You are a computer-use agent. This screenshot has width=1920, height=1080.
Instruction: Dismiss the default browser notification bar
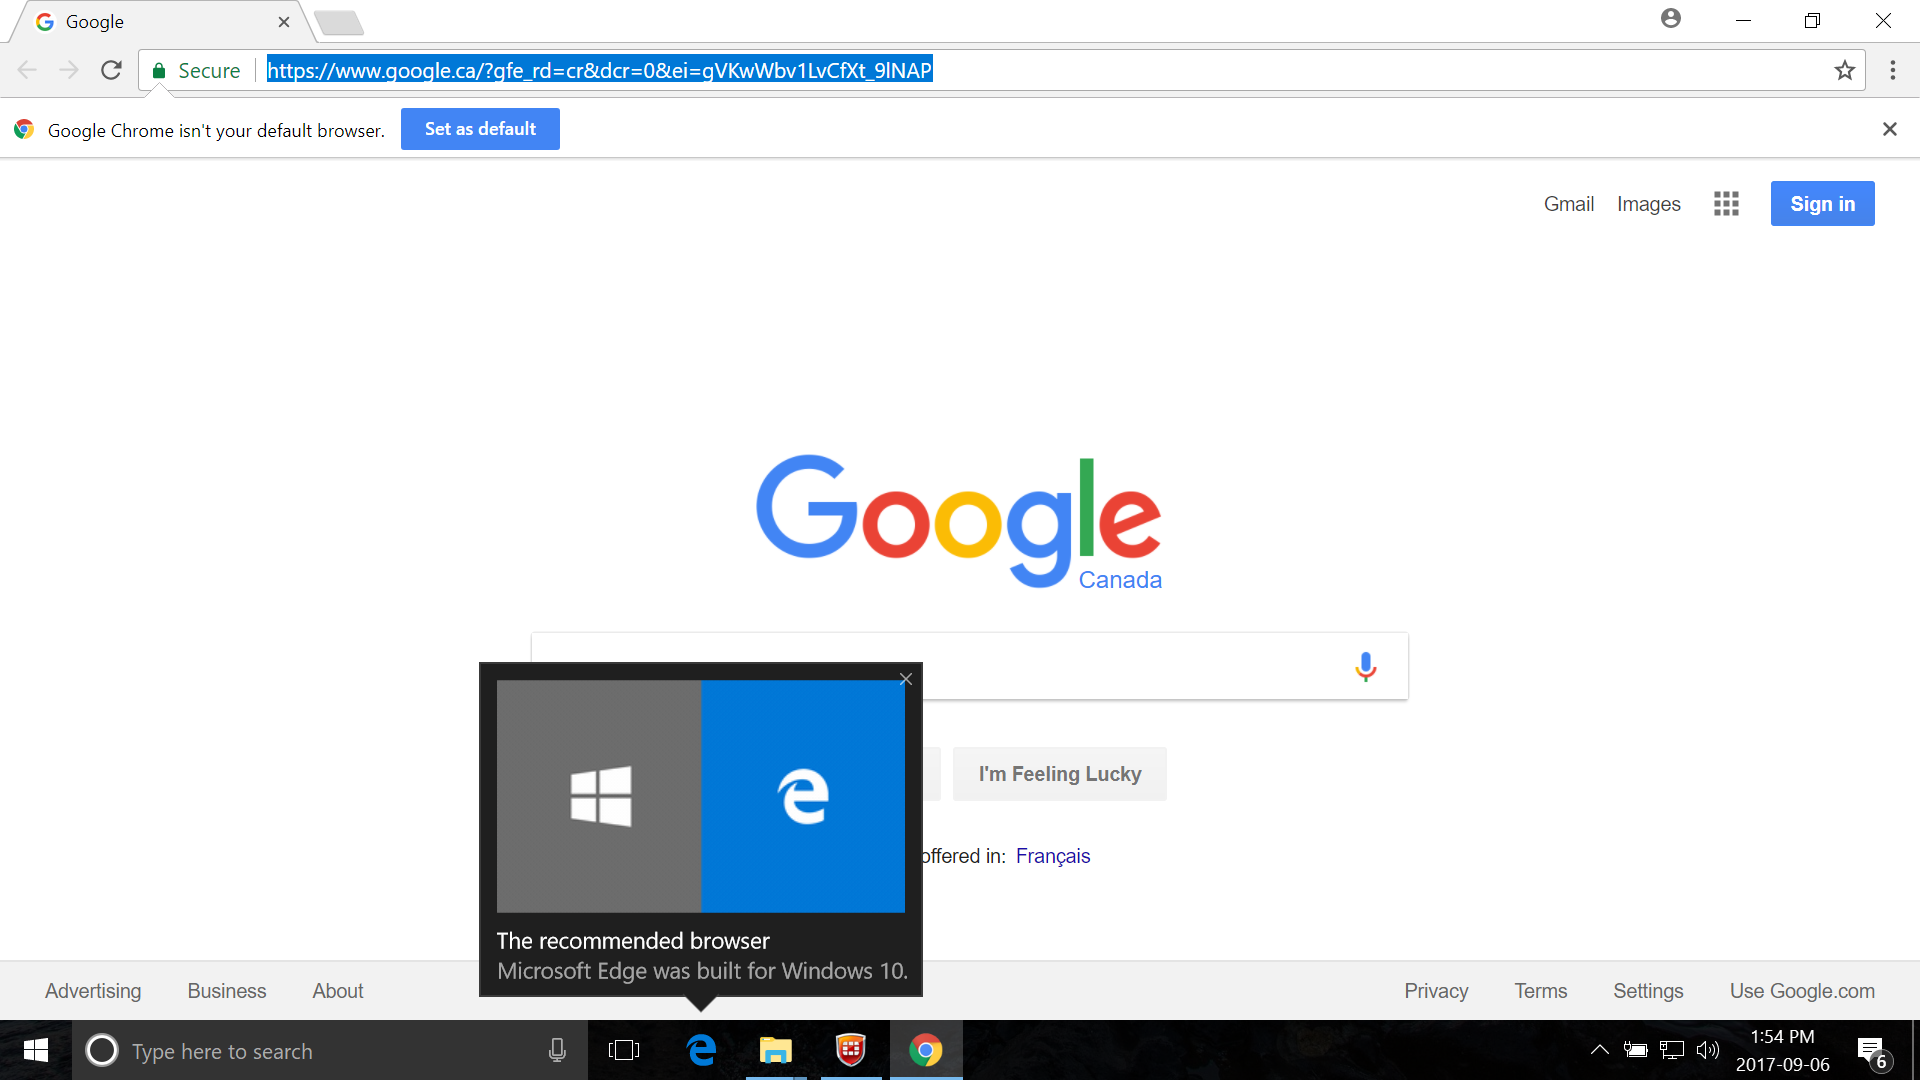(1889, 129)
